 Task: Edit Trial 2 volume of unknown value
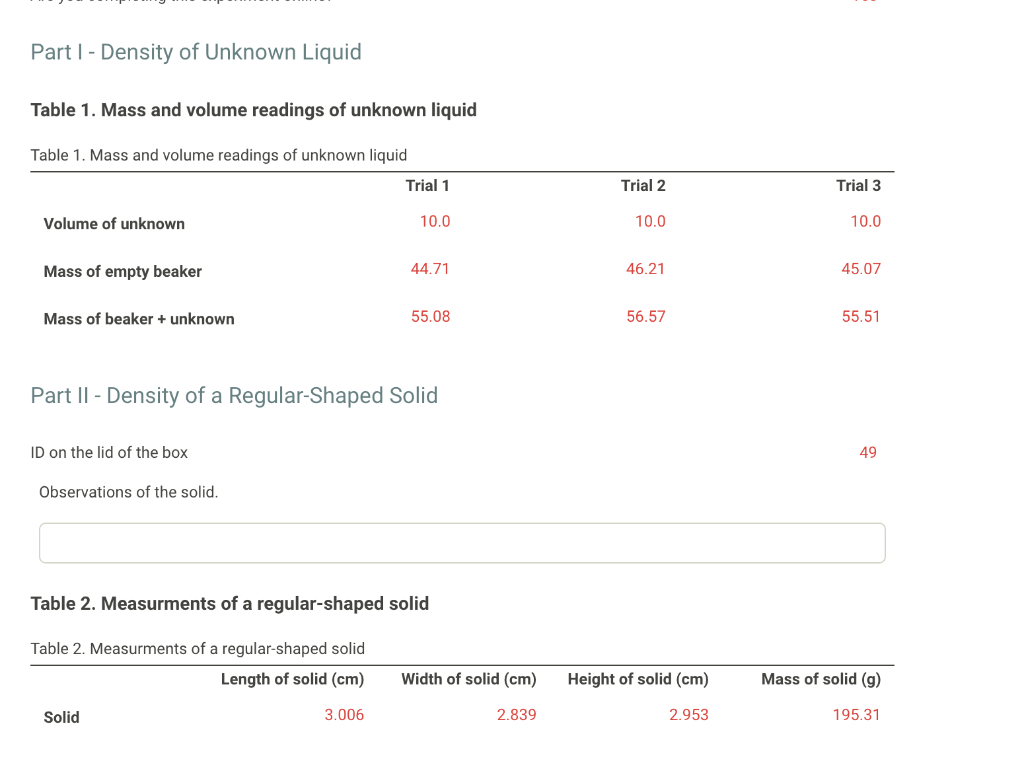[x=650, y=221]
